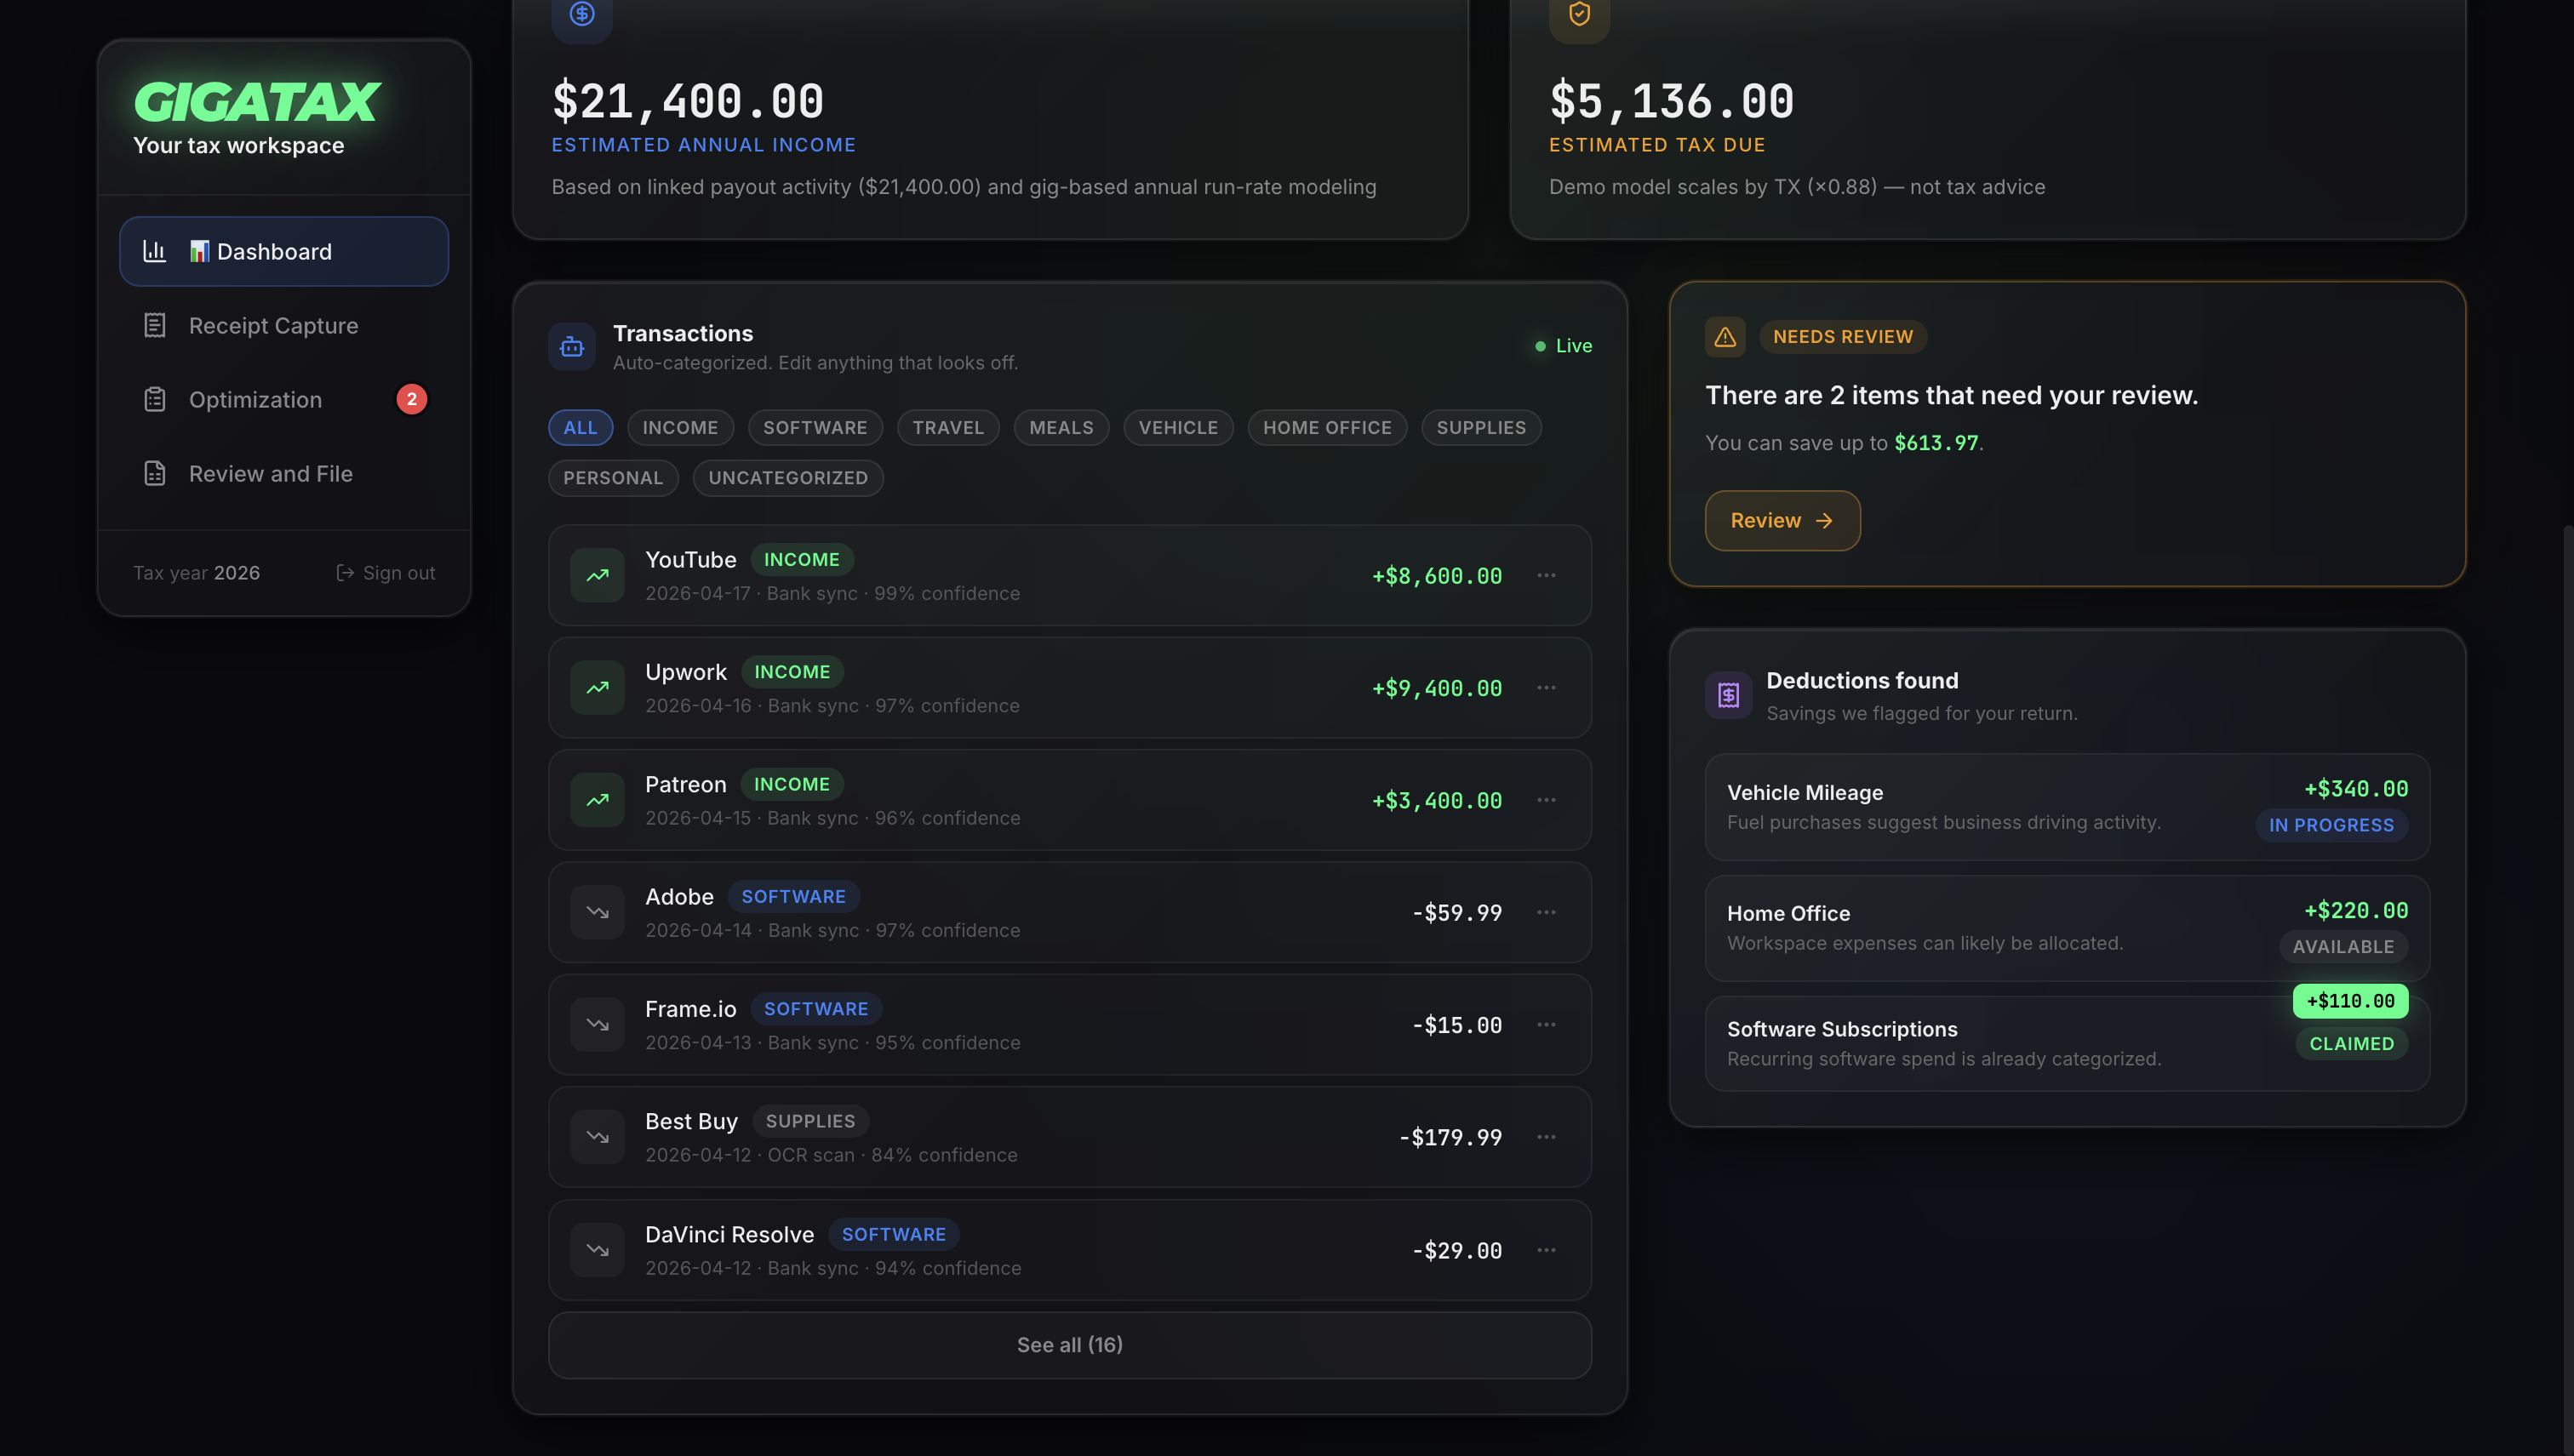Select the Vehicle Mileage deduction card
Viewport: 2574px width, 1456px height.
point(2000,806)
